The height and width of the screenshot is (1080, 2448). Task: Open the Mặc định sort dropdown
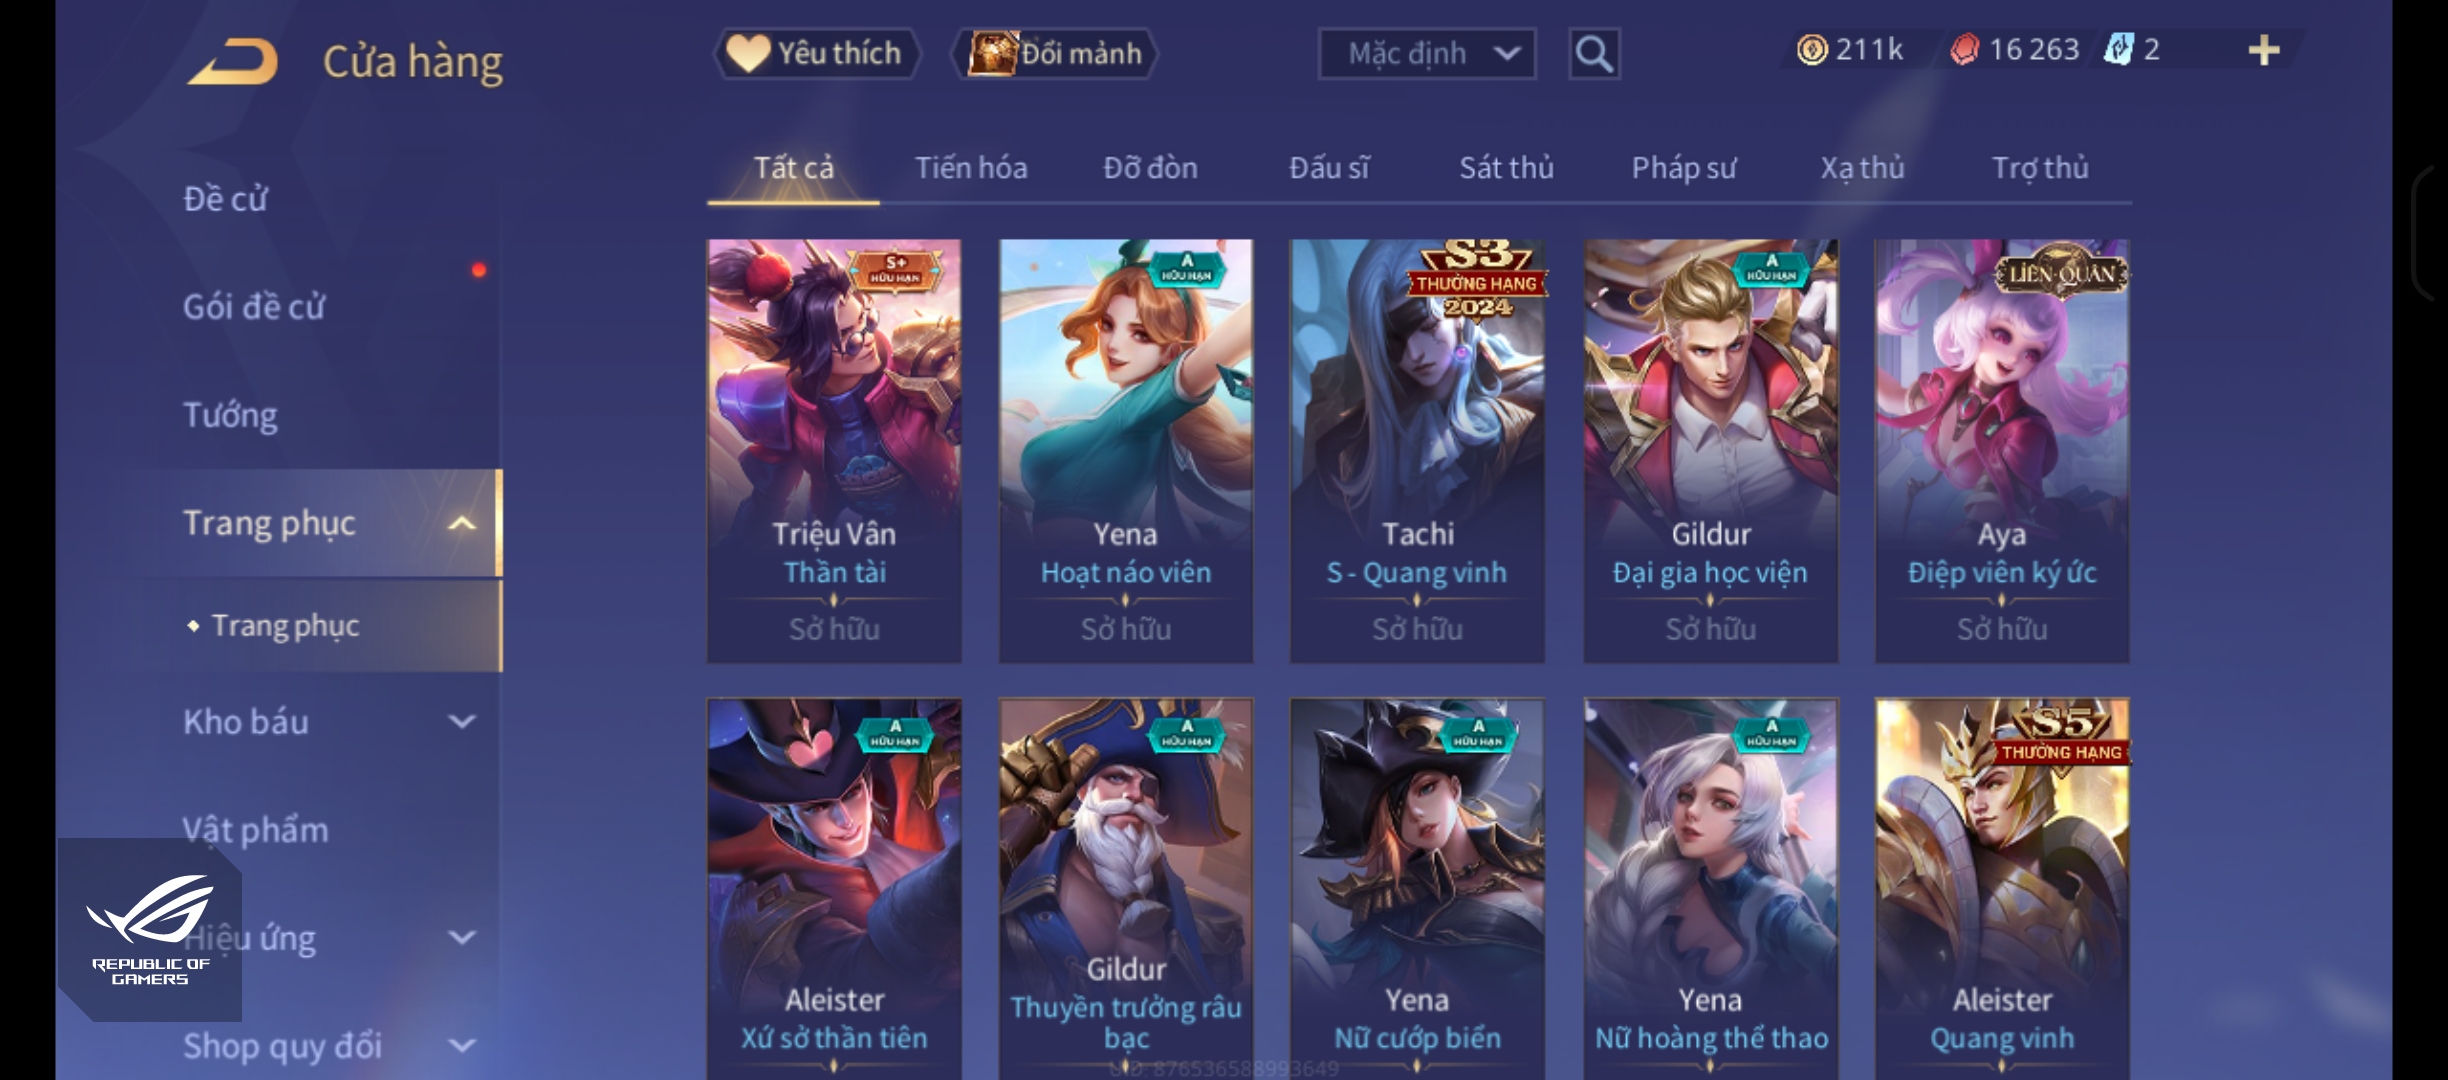tap(1427, 53)
